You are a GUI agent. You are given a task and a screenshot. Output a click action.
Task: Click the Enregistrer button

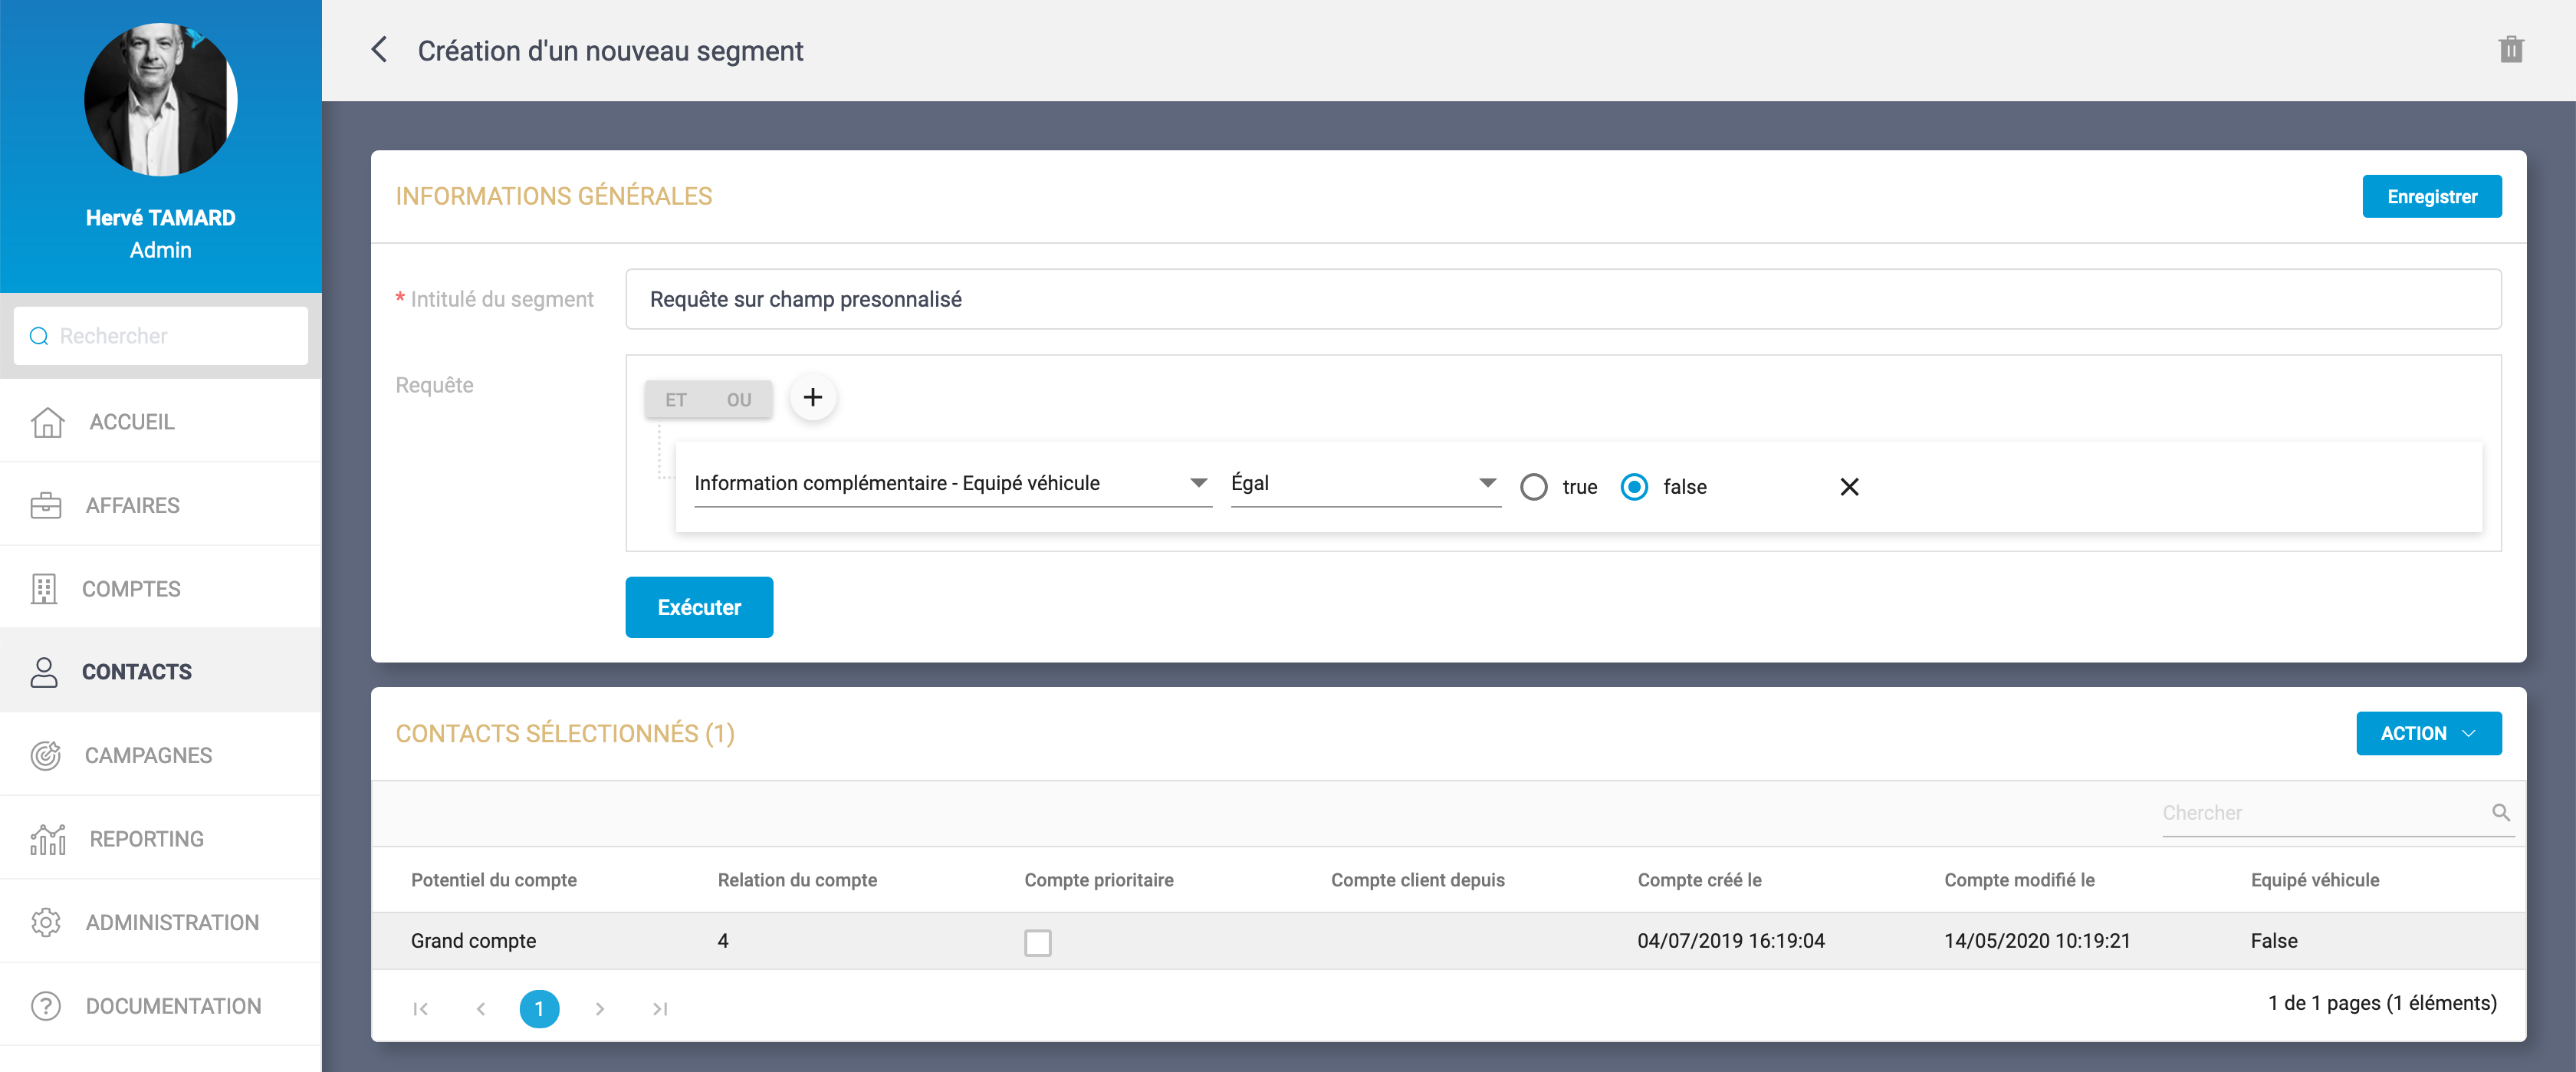2430,197
